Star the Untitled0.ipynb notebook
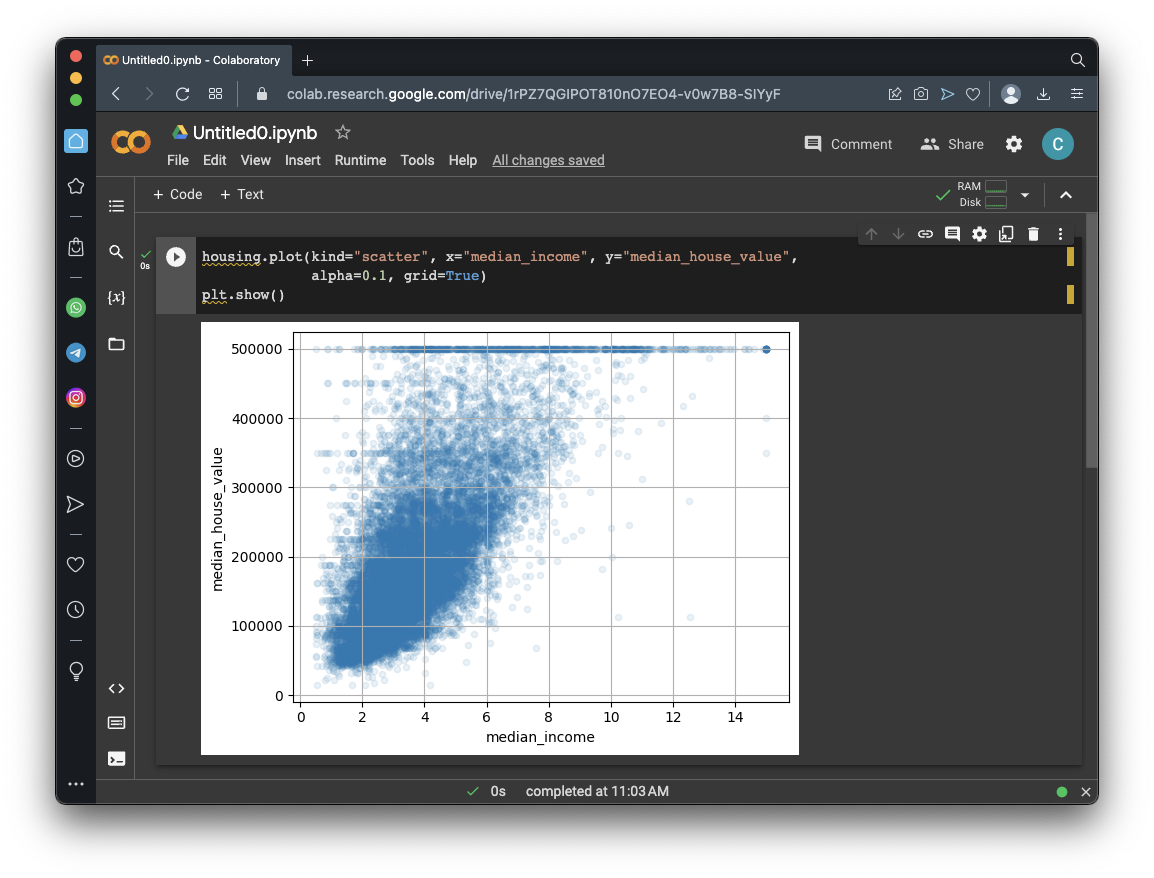1154x878 pixels. pyautogui.click(x=343, y=132)
